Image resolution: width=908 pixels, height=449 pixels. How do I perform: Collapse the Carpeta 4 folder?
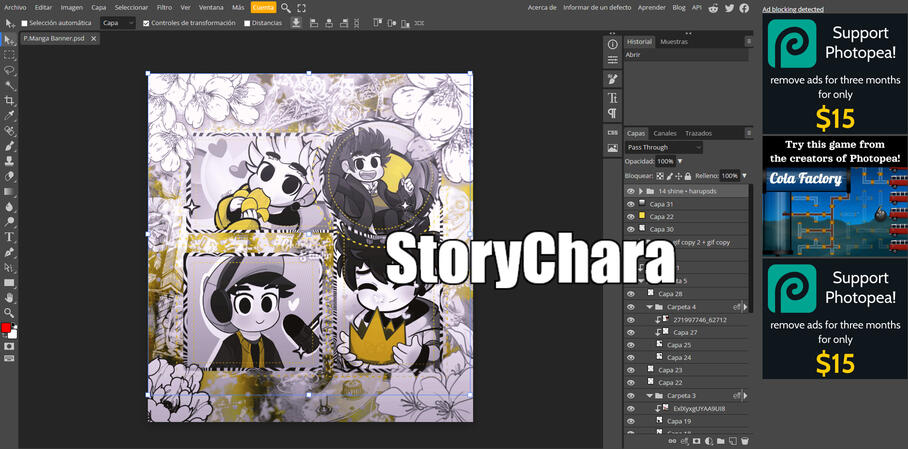tap(649, 307)
